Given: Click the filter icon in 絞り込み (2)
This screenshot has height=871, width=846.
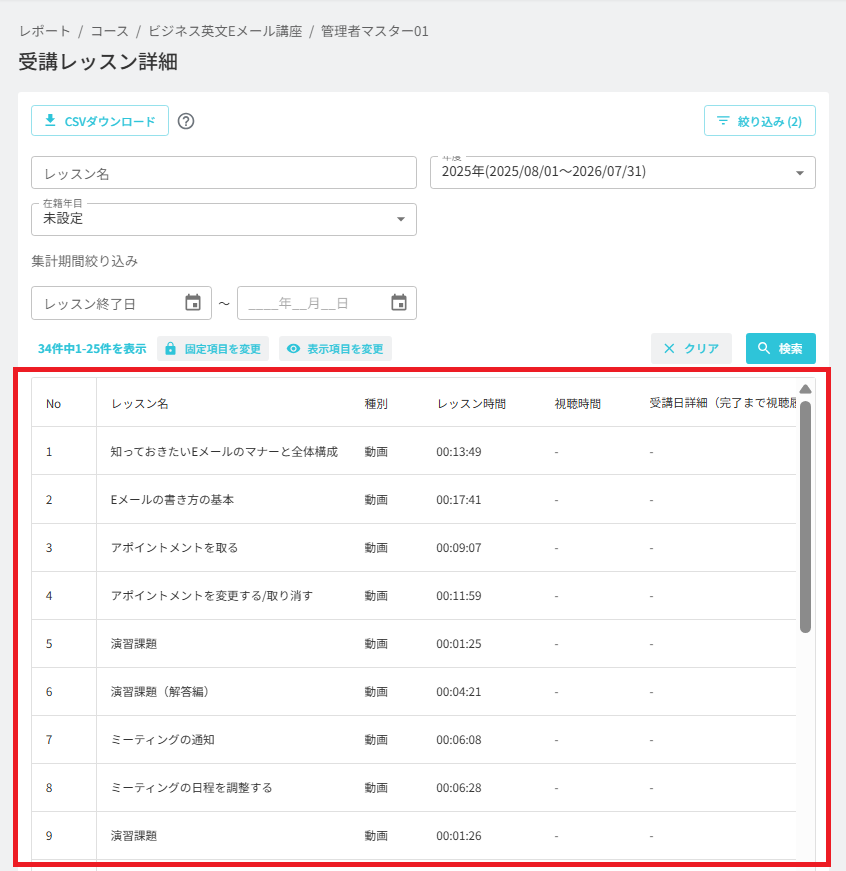Looking at the screenshot, I should (x=723, y=121).
